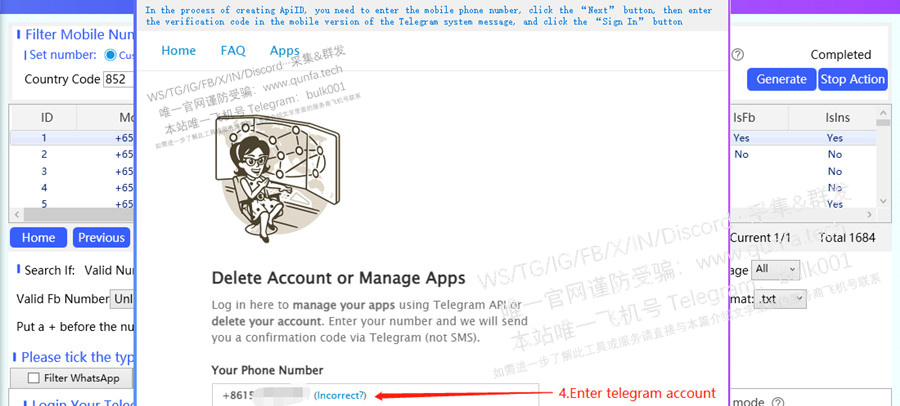Open the Valid Fb Number dropdown
The height and width of the screenshot is (406, 900).
[x=122, y=299]
